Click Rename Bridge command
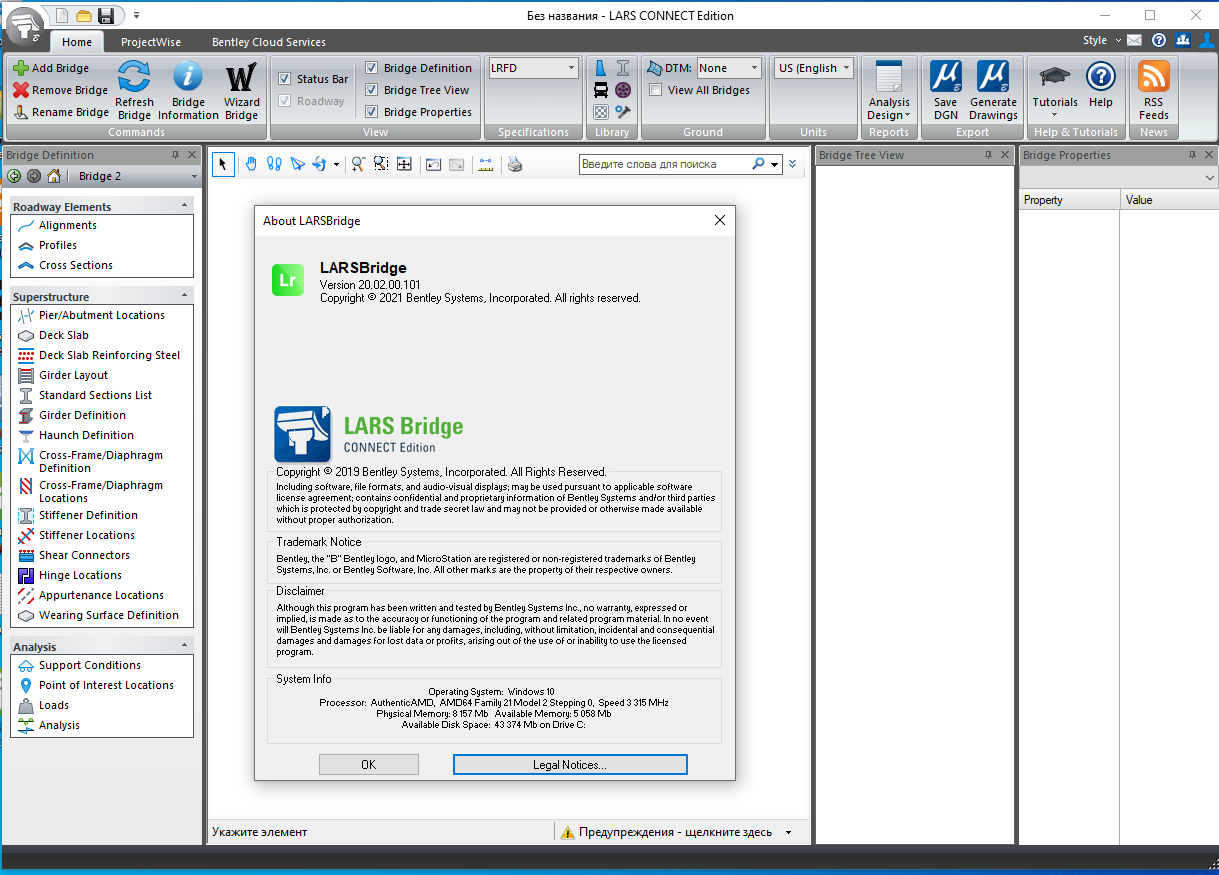This screenshot has height=875, width=1219. pos(61,112)
